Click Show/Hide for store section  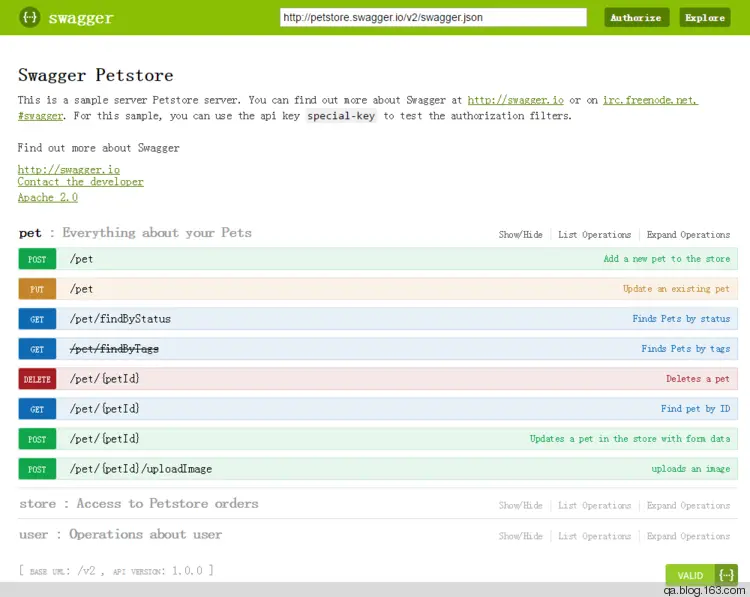click(x=520, y=506)
